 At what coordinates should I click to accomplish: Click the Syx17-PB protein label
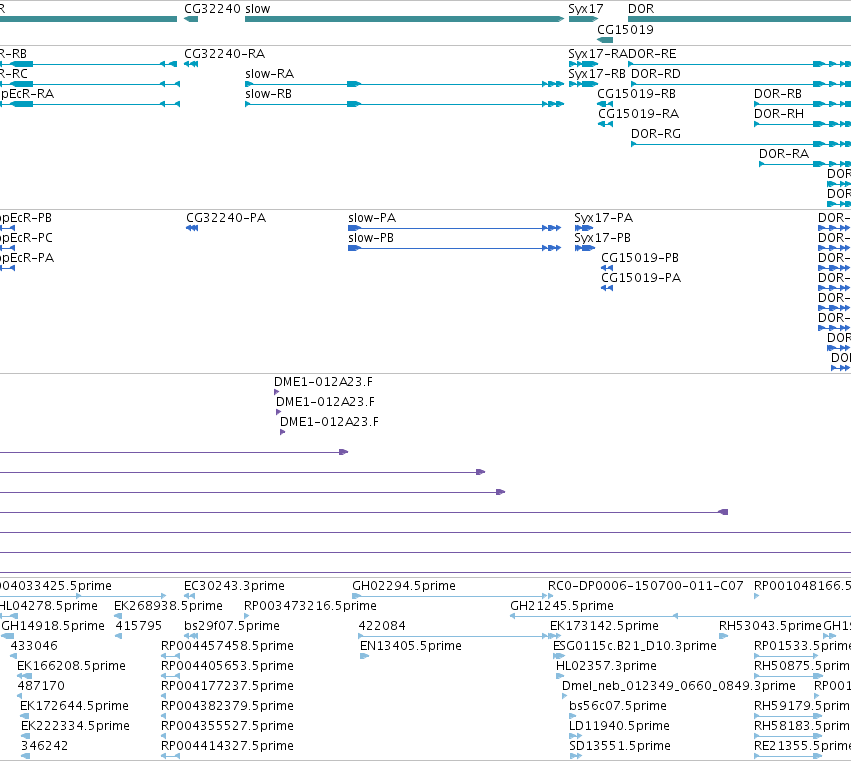tap(602, 238)
